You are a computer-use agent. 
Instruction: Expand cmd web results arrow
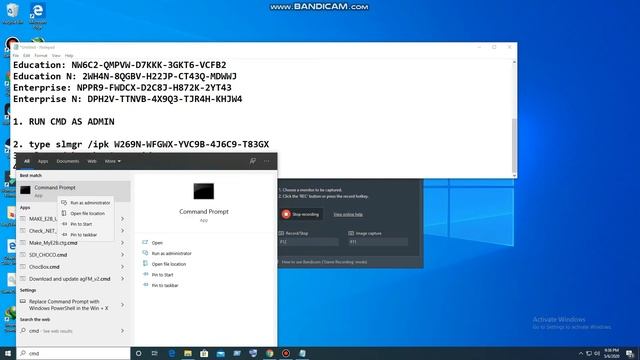[x=122, y=331]
